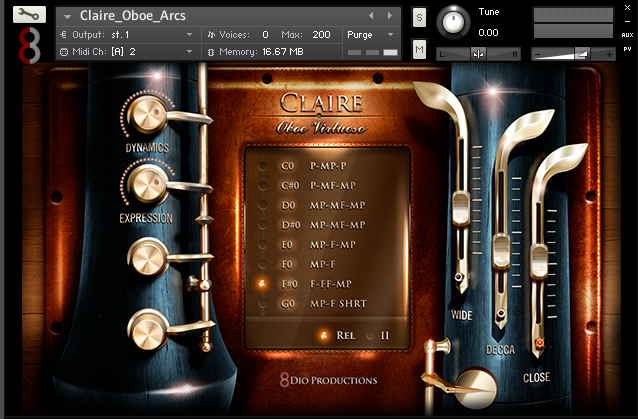Click the red 8Dio logo icon
The image size is (638, 419).
pos(29,45)
